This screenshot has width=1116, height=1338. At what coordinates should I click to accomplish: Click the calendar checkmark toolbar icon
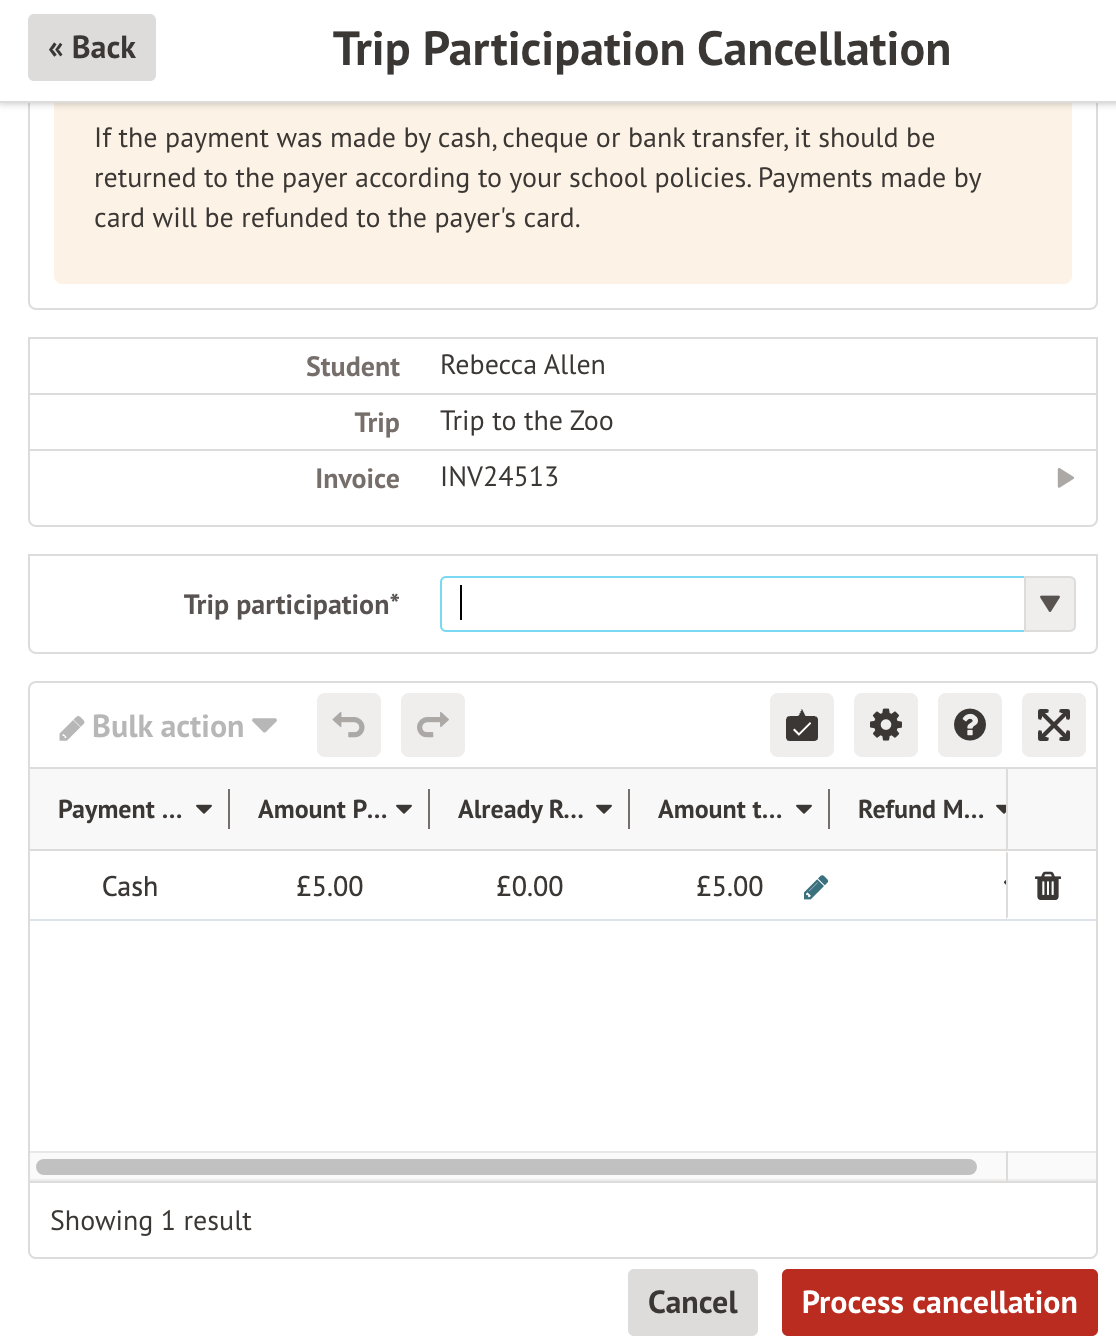(802, 725)
